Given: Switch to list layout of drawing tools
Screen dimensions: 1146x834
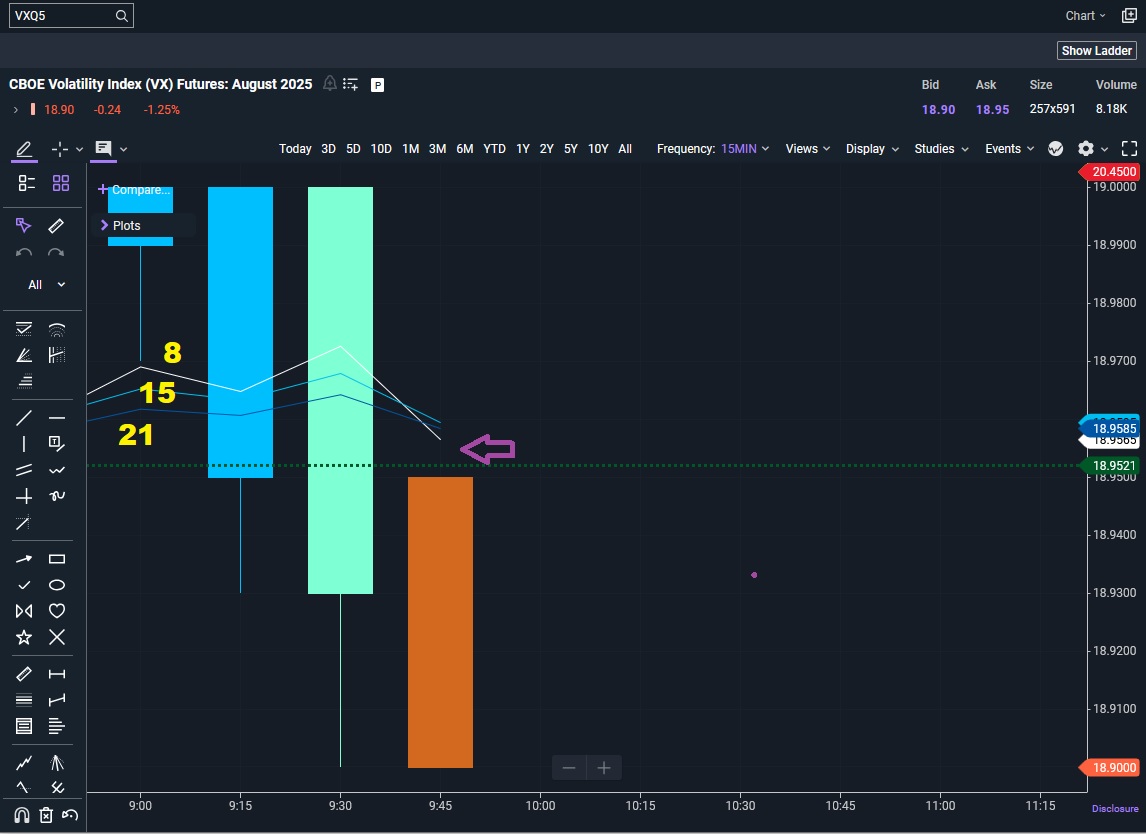Looking at the screenshot, I should click(x=26, y=183).
